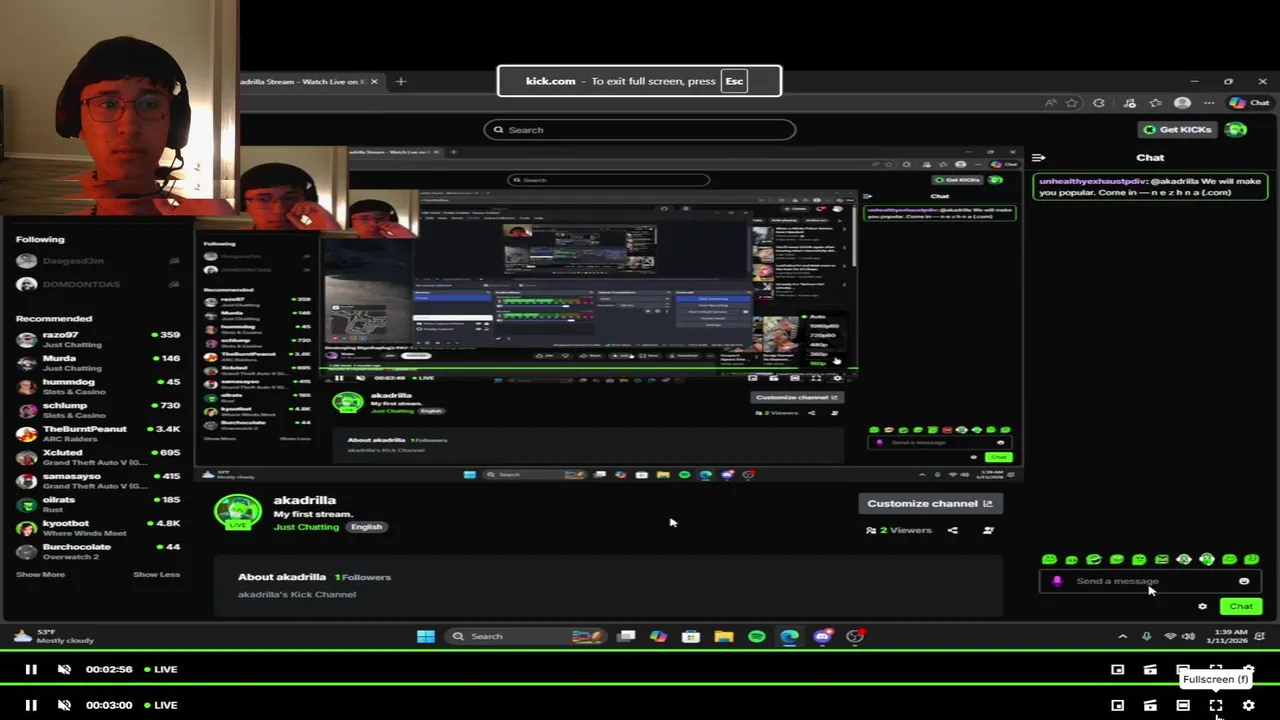
Task: Open akadrilla's LIVE avatar
Action: coord(238,511)
